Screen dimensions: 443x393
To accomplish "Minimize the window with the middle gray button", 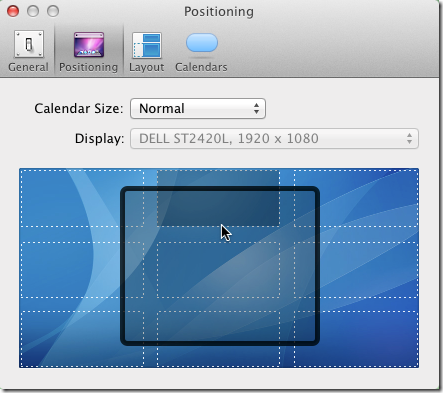I will pos(33,11).
